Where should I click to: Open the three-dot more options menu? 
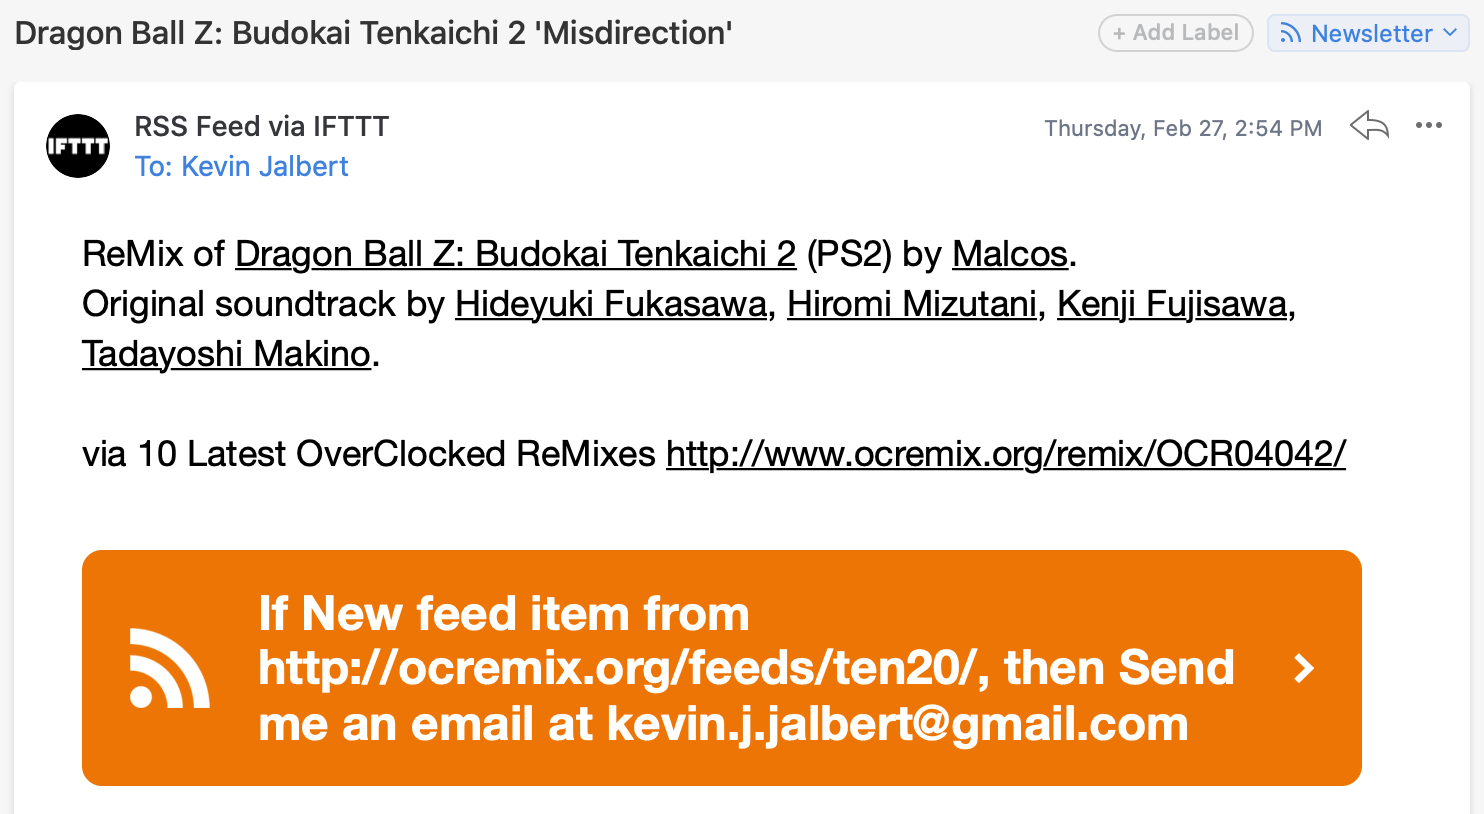(x=1429, y=125)
